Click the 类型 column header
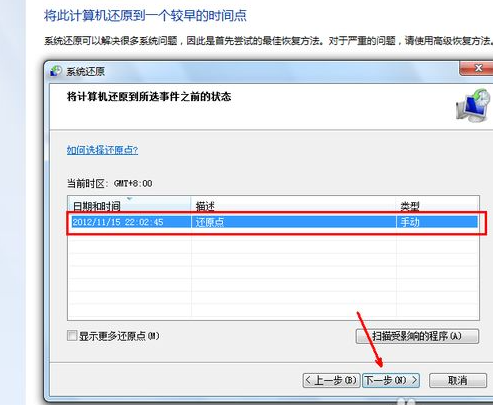The image size is (493, 405). [x=438, y=206]
